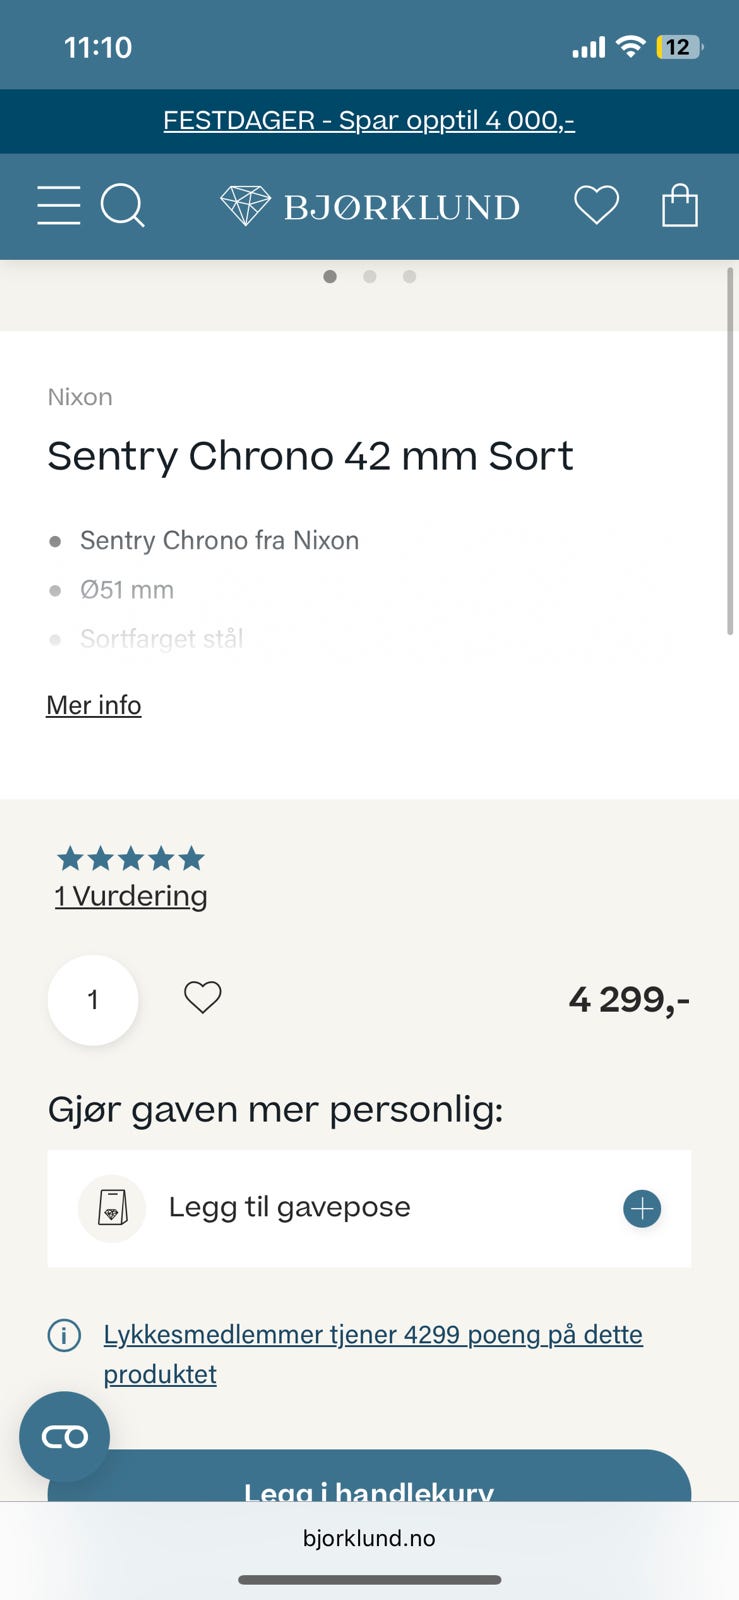Open the FESTDAGER promo banner
The height and width of the screenshot is (1600, 739).
tap(369, 121)
